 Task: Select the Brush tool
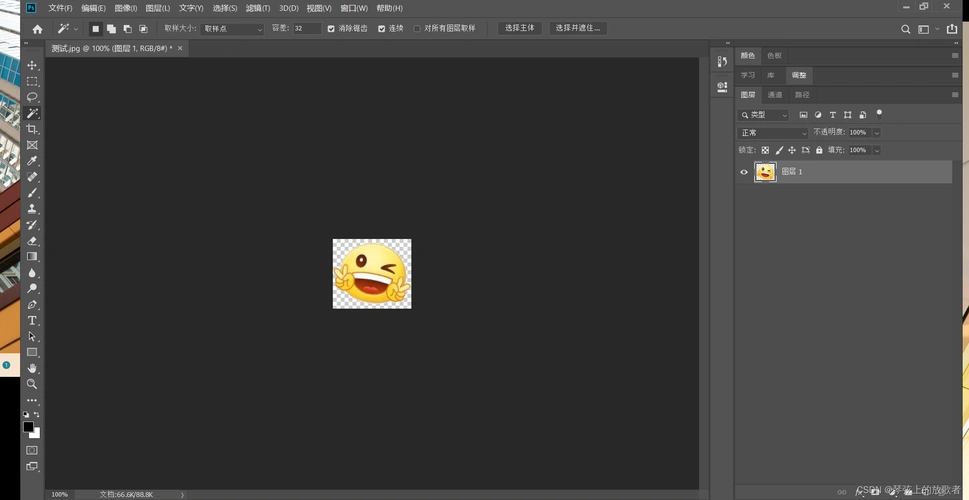coord(32,193)
